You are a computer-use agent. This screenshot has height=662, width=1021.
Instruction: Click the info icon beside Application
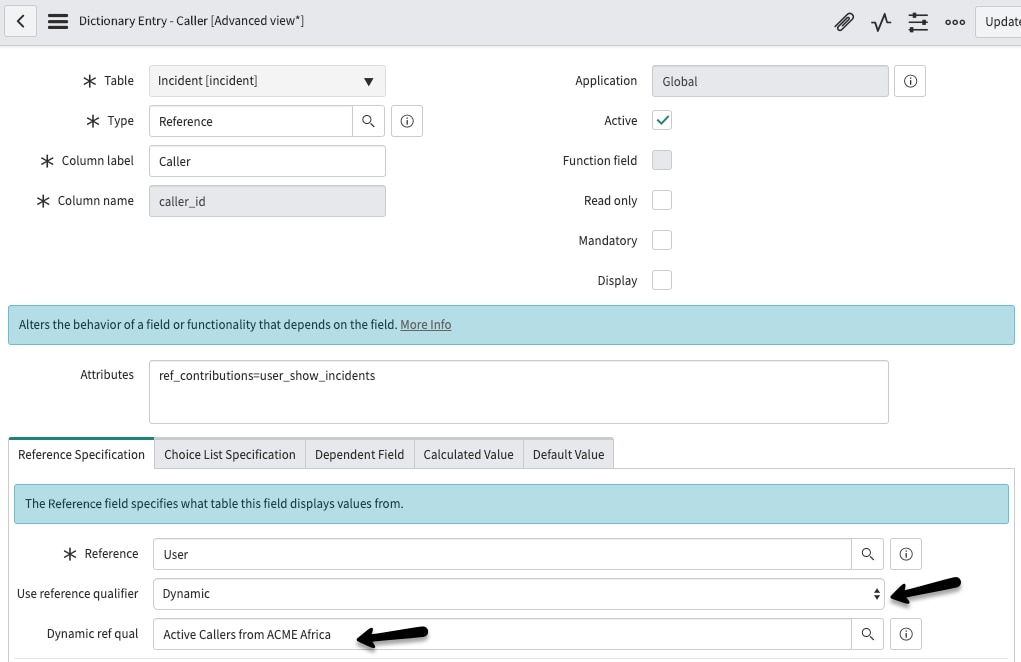click(909, 81)
